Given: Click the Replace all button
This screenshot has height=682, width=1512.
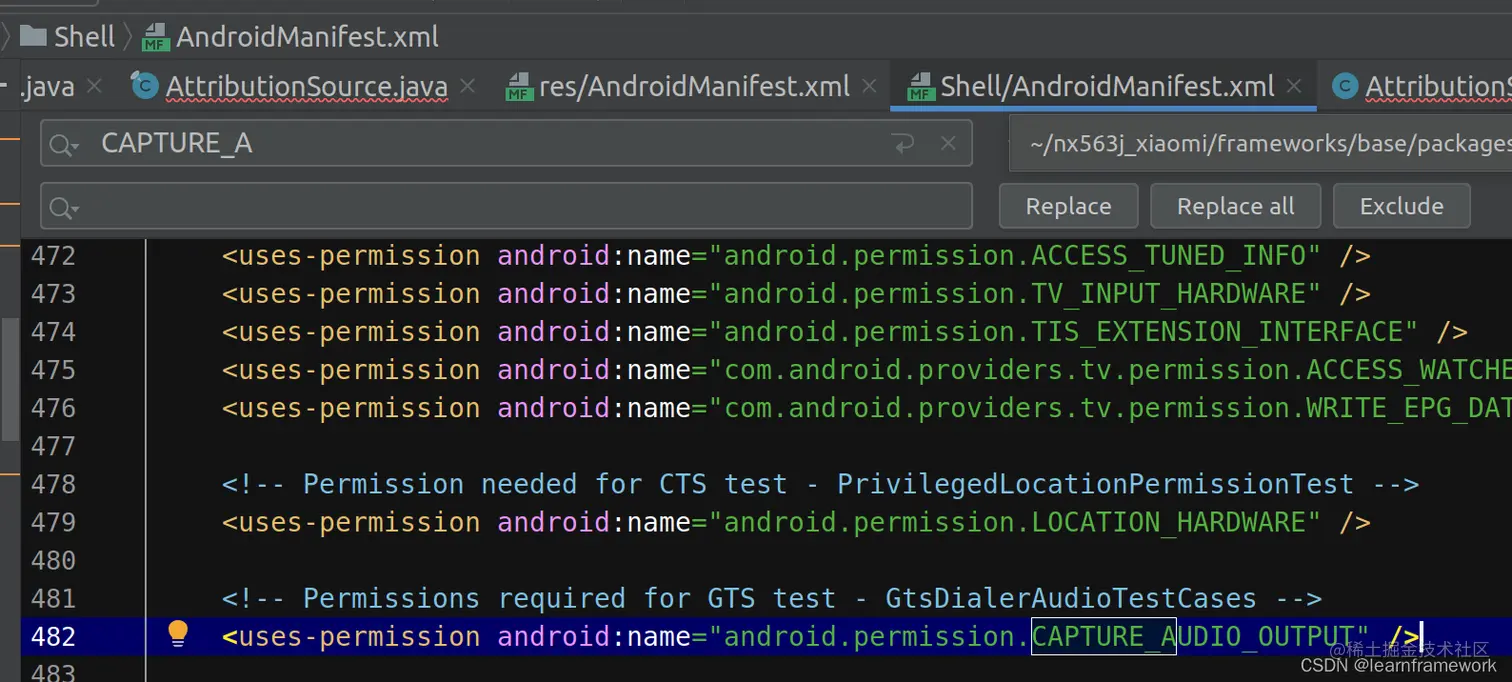Looking at the screenshot, I should click(x=1235, y=206).
